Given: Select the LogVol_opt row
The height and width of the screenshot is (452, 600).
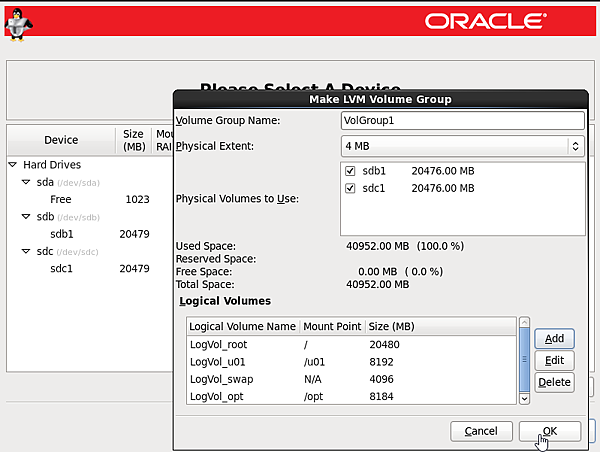Looking at the screenshot, I should click(351, 396).
